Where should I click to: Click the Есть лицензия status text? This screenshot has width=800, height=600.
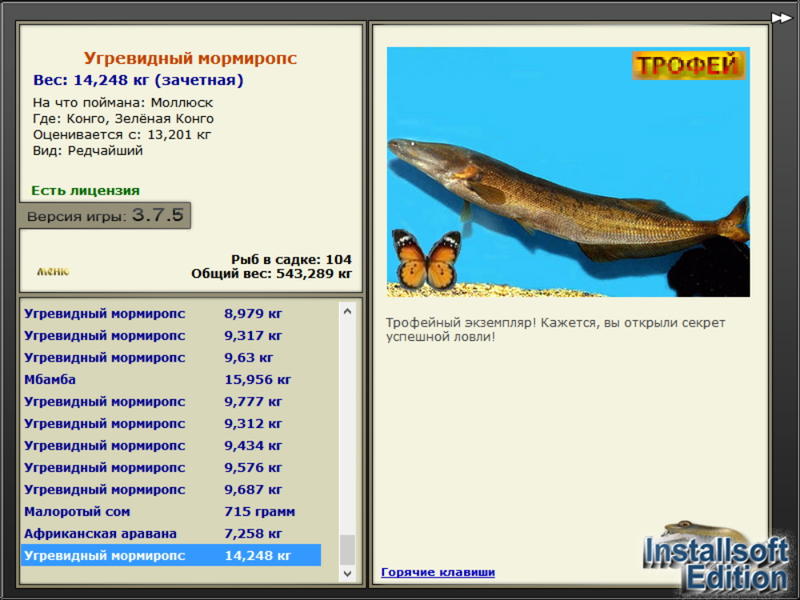coord(86,190)
